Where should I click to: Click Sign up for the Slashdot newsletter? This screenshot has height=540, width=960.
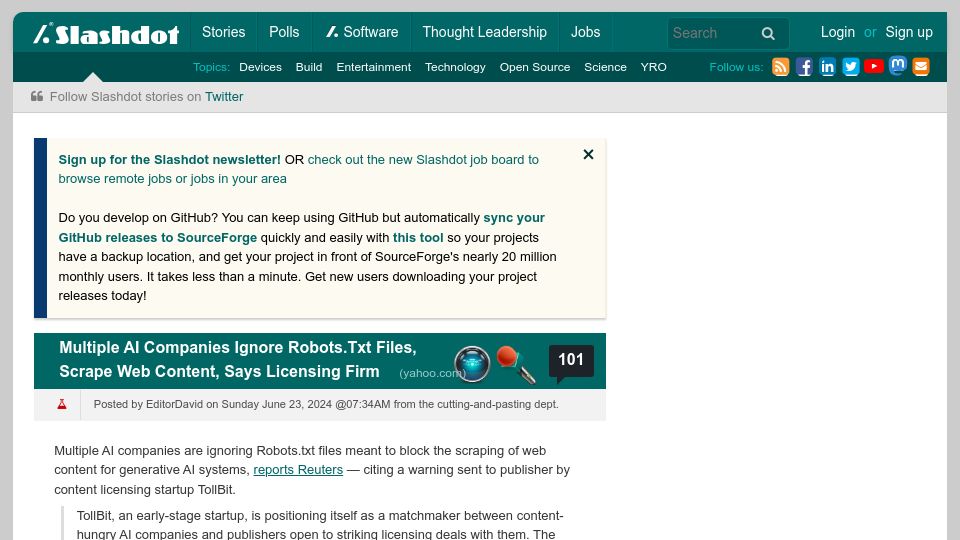pyautogui.click(x=170, y=160)
